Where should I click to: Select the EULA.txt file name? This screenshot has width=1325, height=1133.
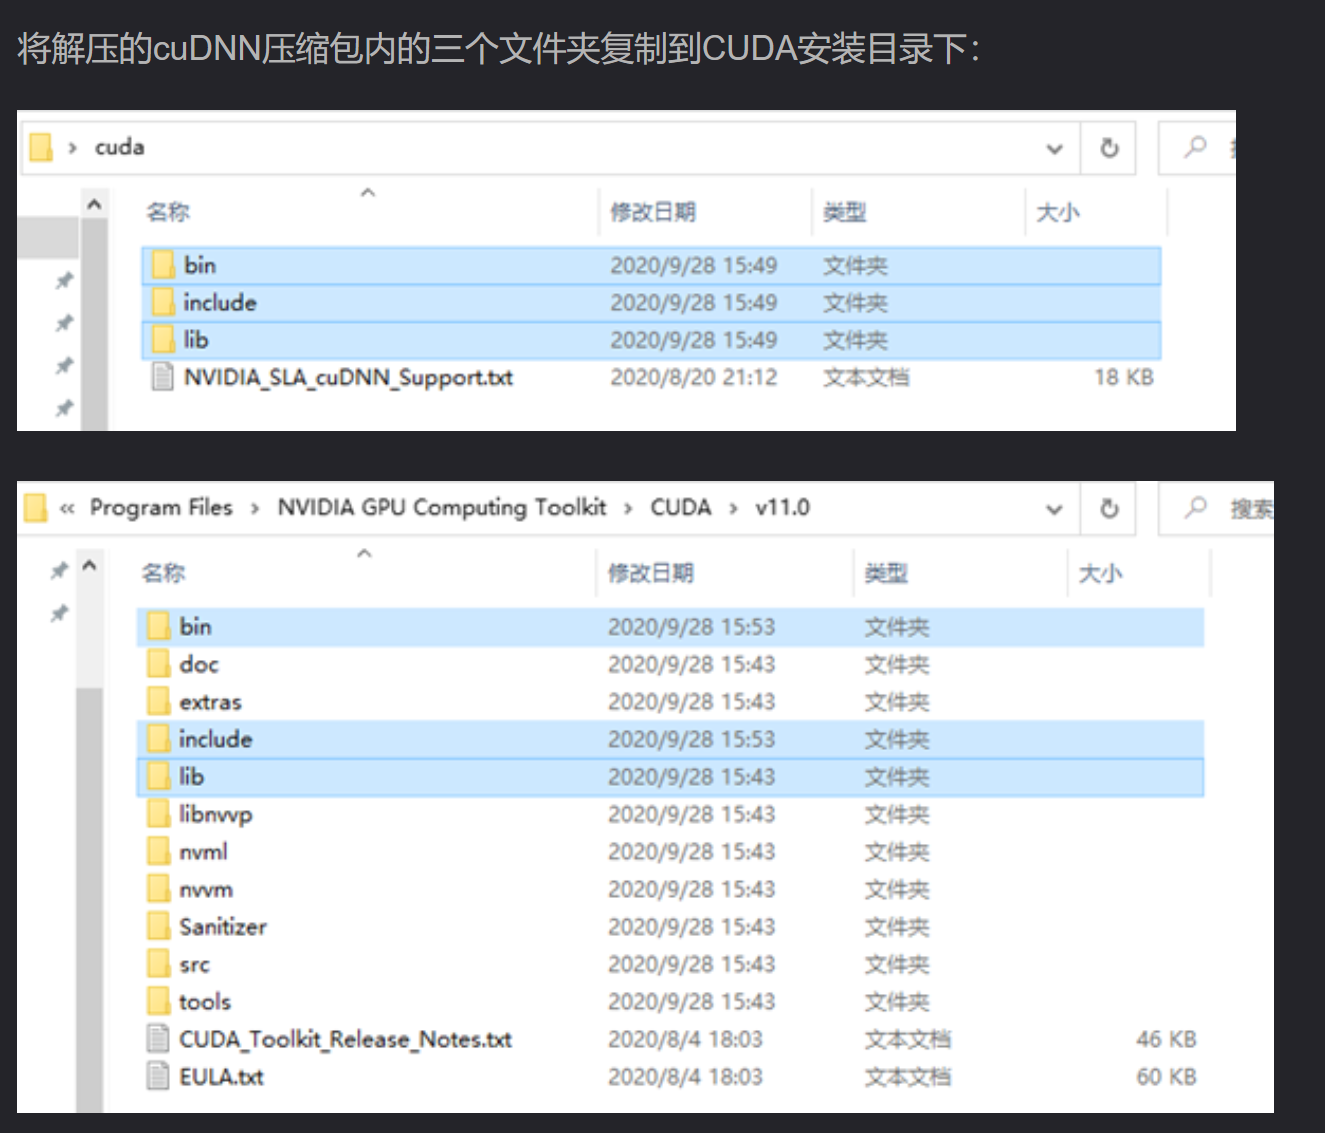(221, 1076)
